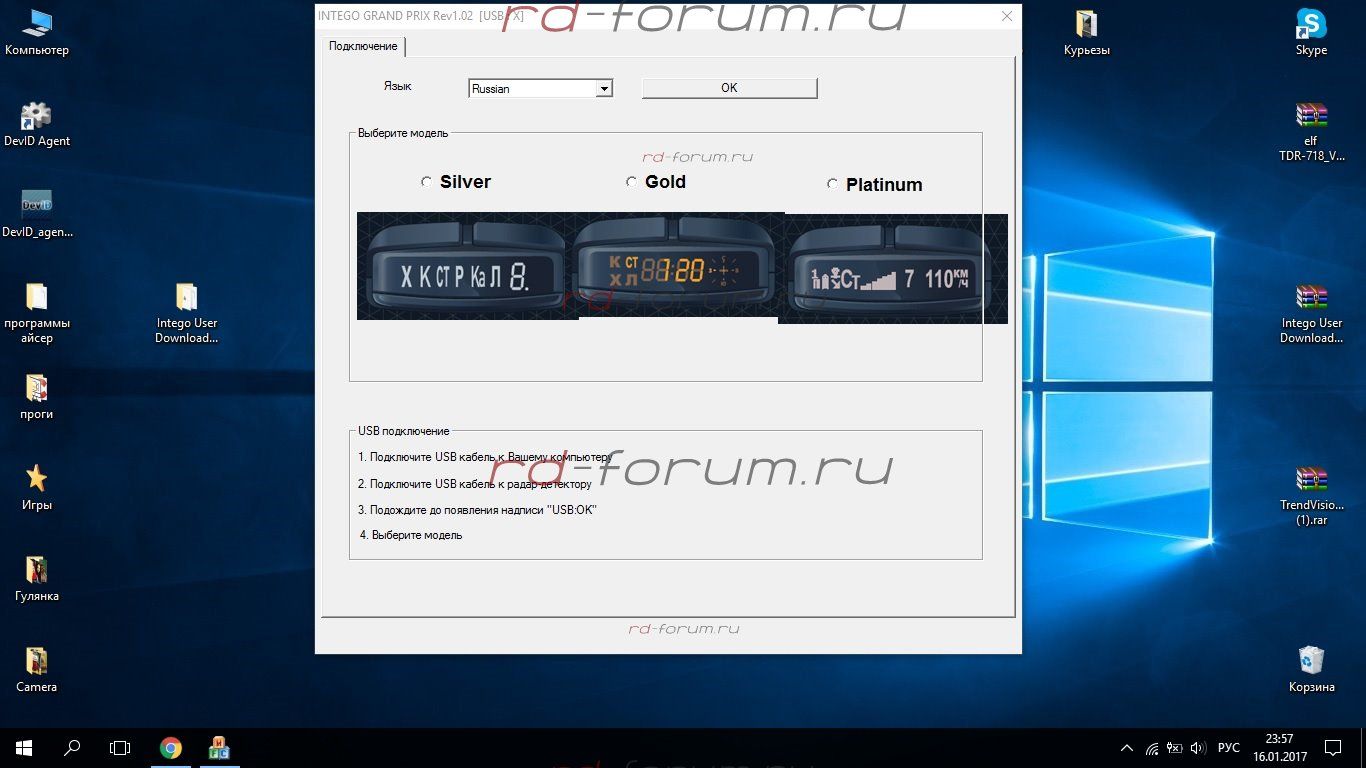The width and height of the screenshot is (1366, 768).
Task: Open the left Intego User Download folder
Action: click(187, 313)
